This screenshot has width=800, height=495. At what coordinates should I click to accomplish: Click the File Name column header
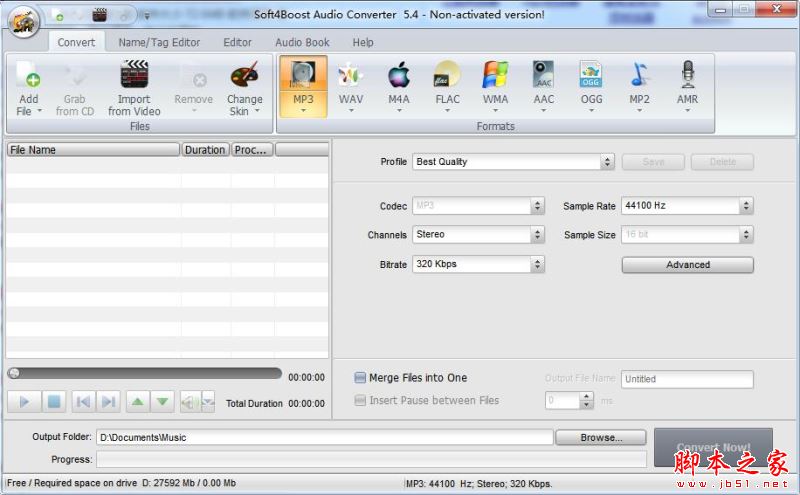pyautogui.click(x=93, y=150)
